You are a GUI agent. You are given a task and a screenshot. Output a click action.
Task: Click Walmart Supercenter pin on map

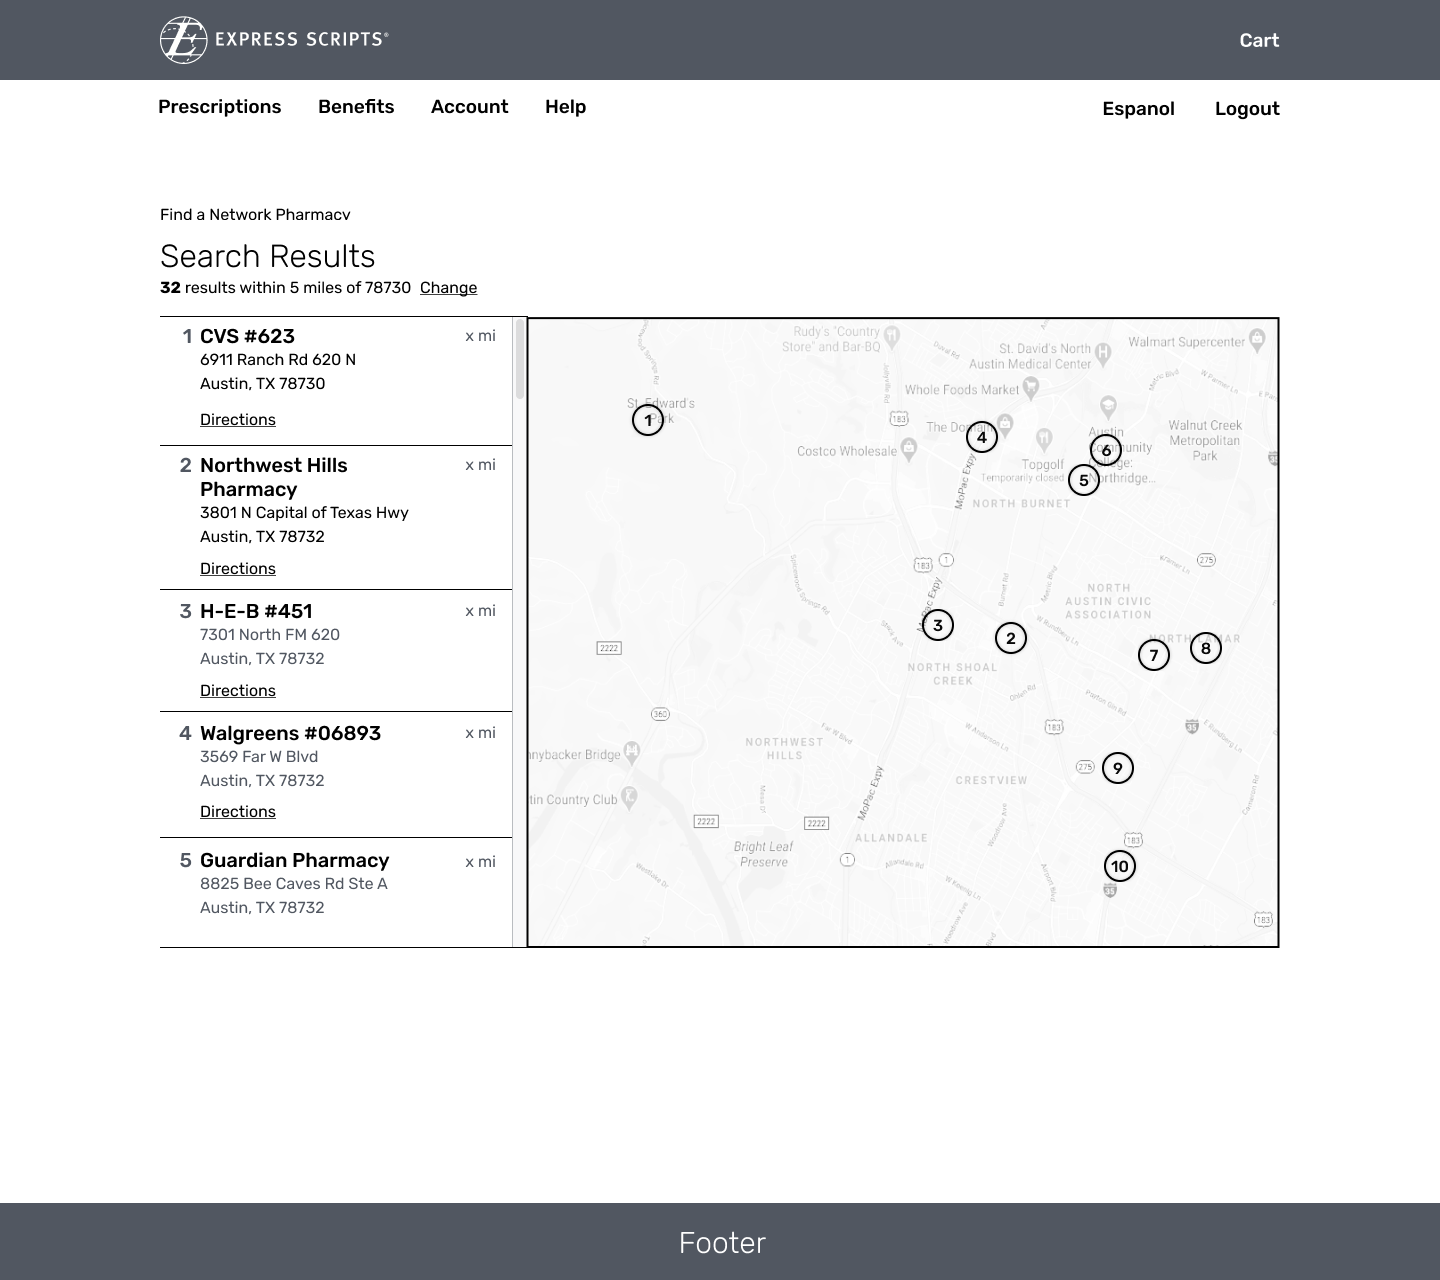(1258, 340)
